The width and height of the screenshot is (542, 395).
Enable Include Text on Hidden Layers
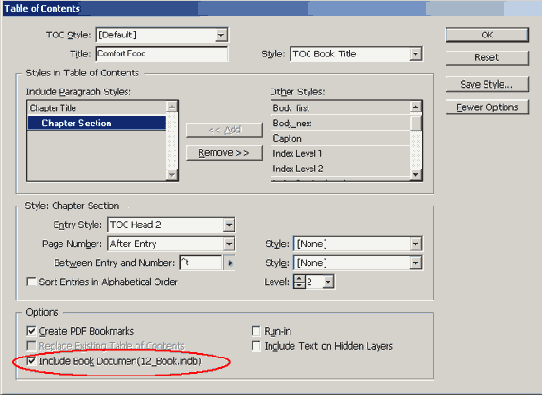256,346
